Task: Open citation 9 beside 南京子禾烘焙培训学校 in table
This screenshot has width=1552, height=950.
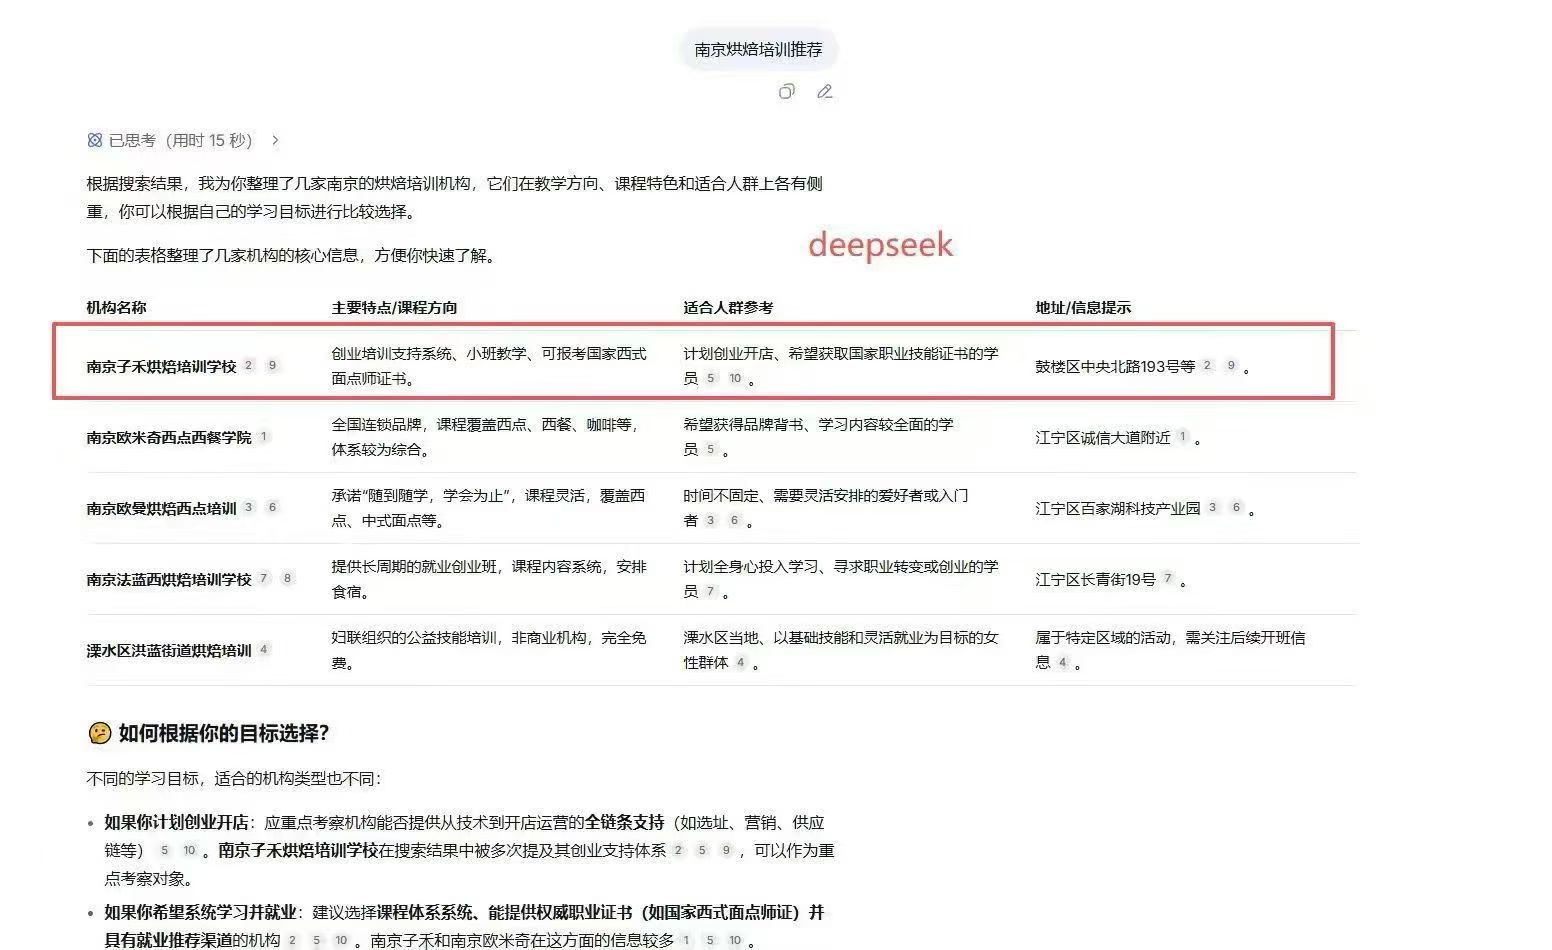Action: tap(272, 366)
